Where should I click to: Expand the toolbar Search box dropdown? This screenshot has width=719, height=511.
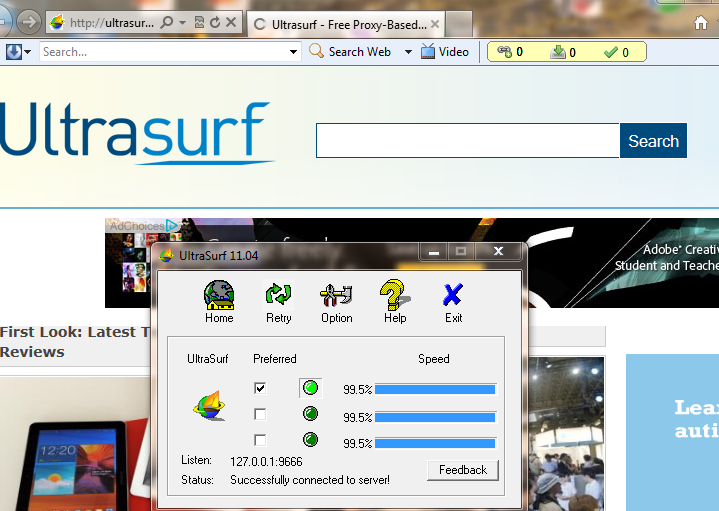(x=293, y=52)
